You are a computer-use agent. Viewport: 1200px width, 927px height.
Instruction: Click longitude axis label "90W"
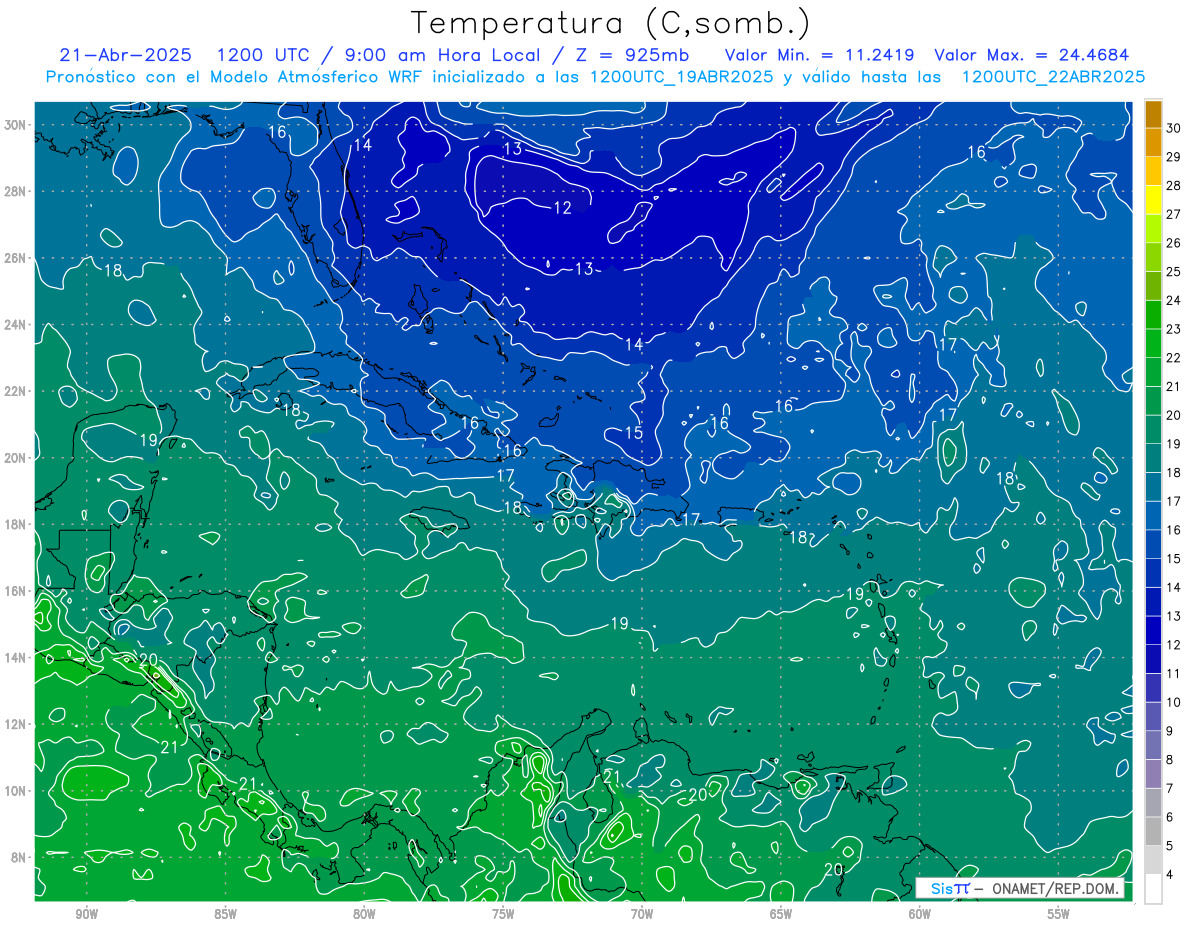[87, 914]
